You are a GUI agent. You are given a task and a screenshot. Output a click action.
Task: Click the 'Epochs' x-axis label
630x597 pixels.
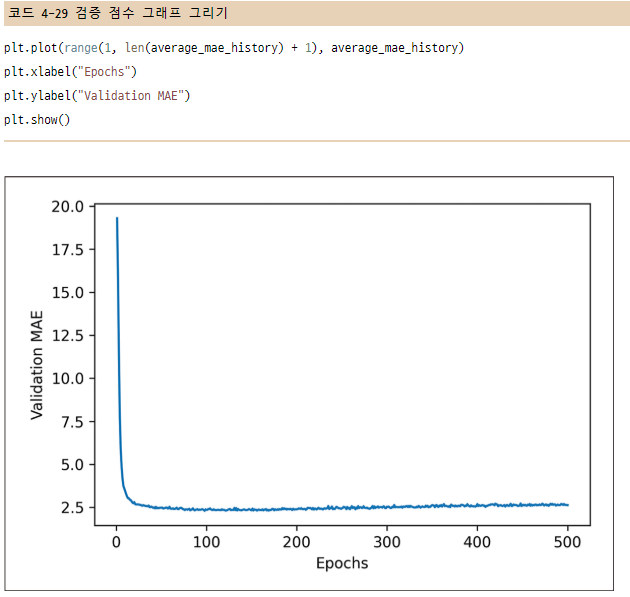pos(342,563)
